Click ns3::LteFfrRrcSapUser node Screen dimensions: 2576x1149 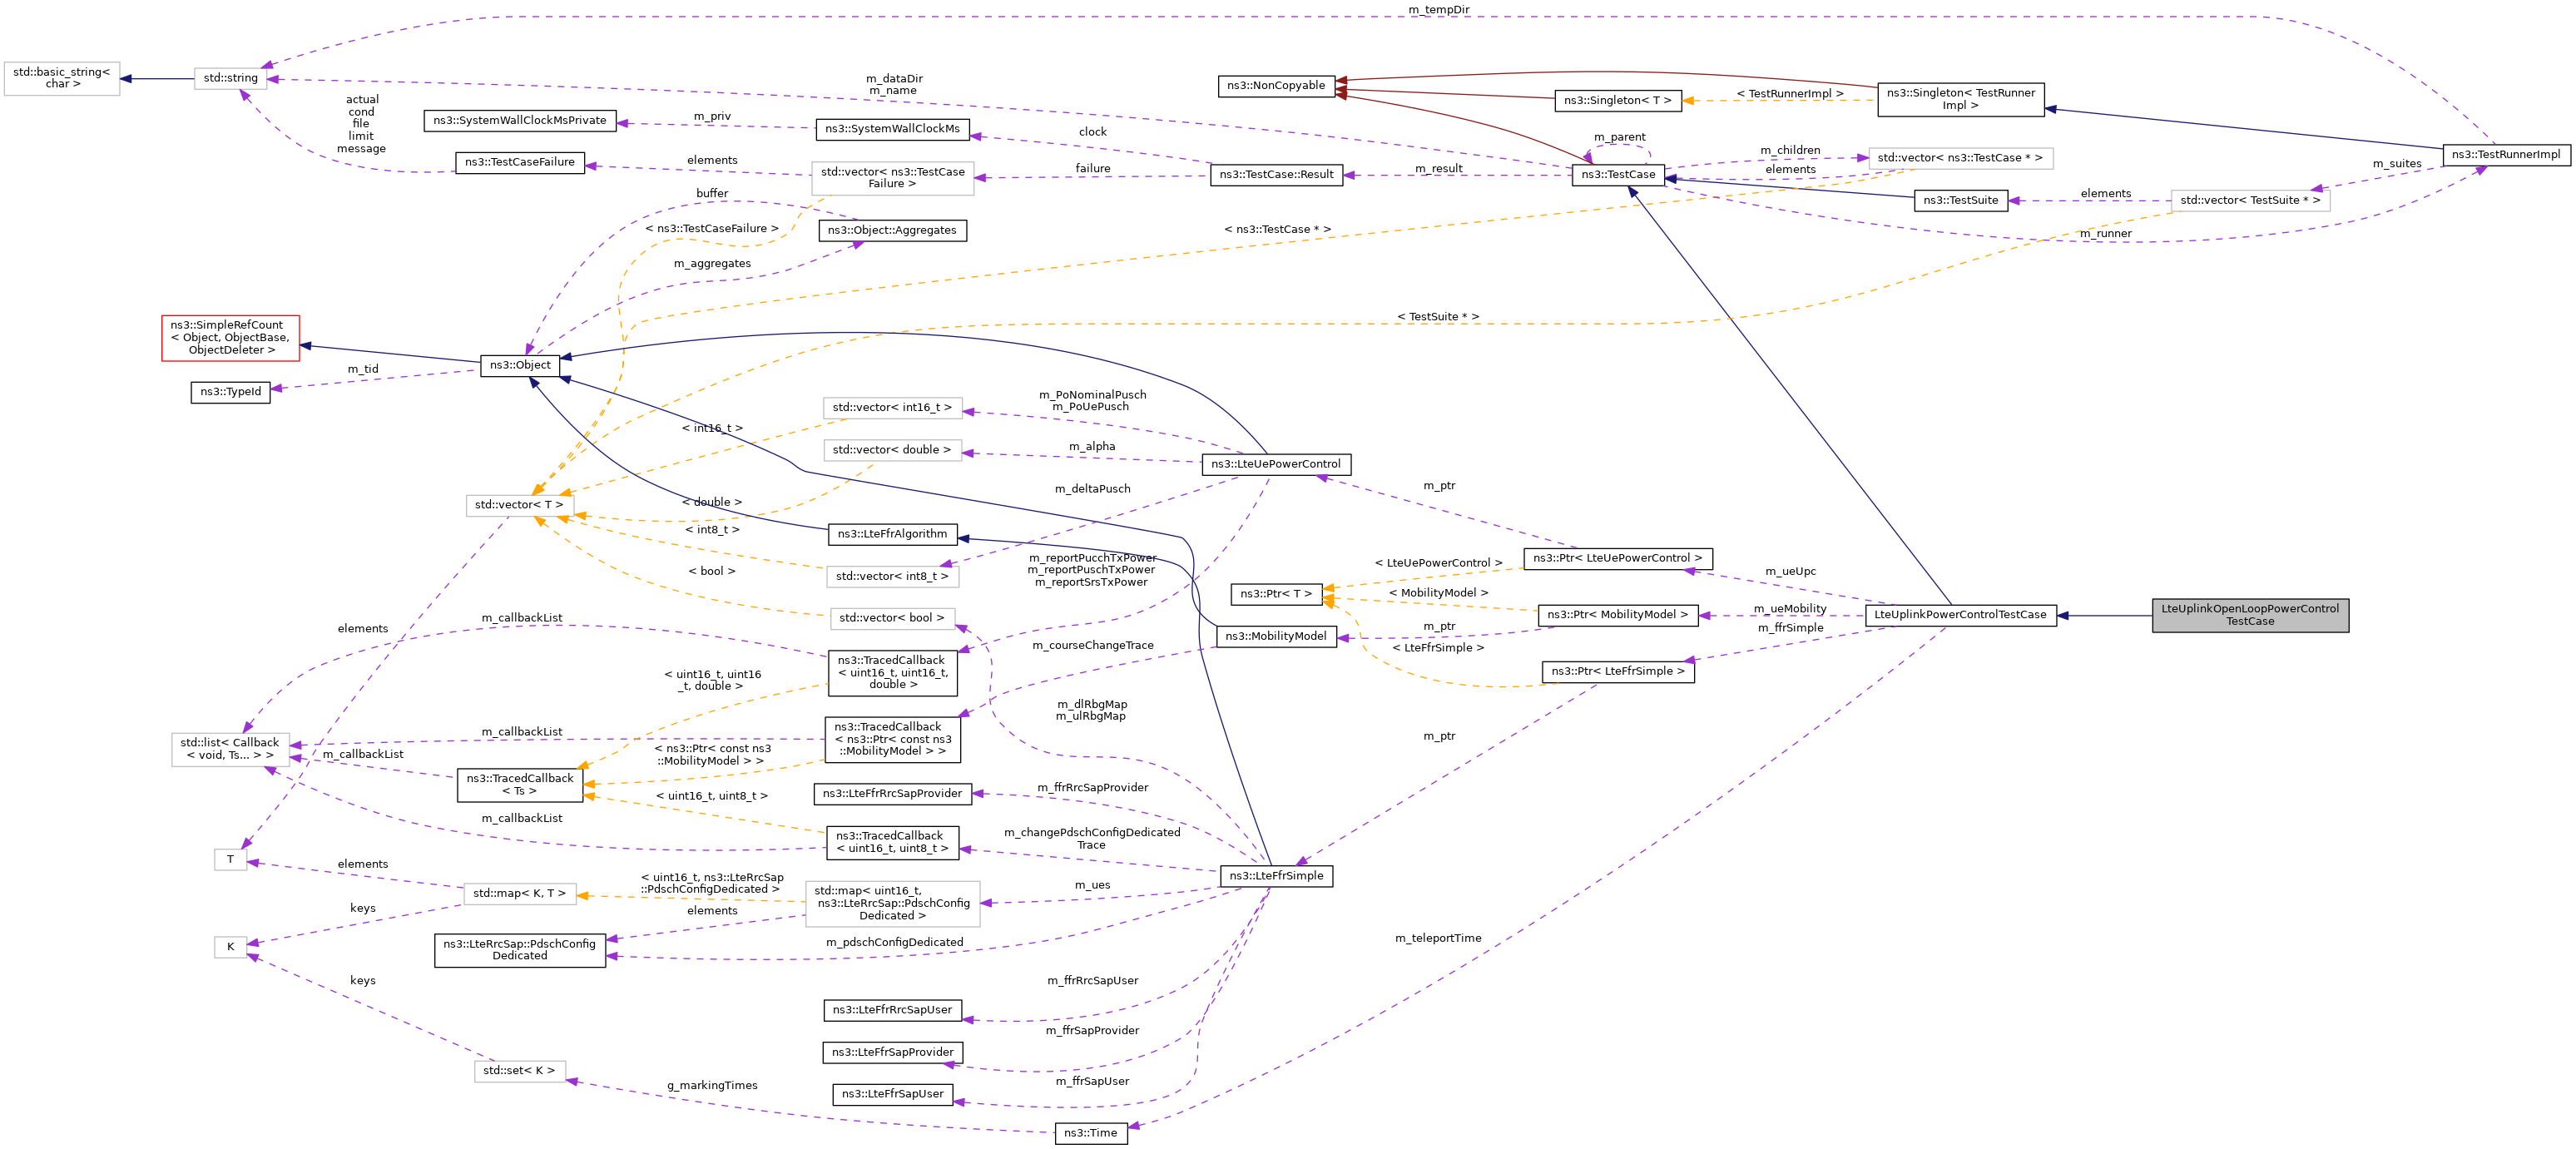coord(892,1010)
